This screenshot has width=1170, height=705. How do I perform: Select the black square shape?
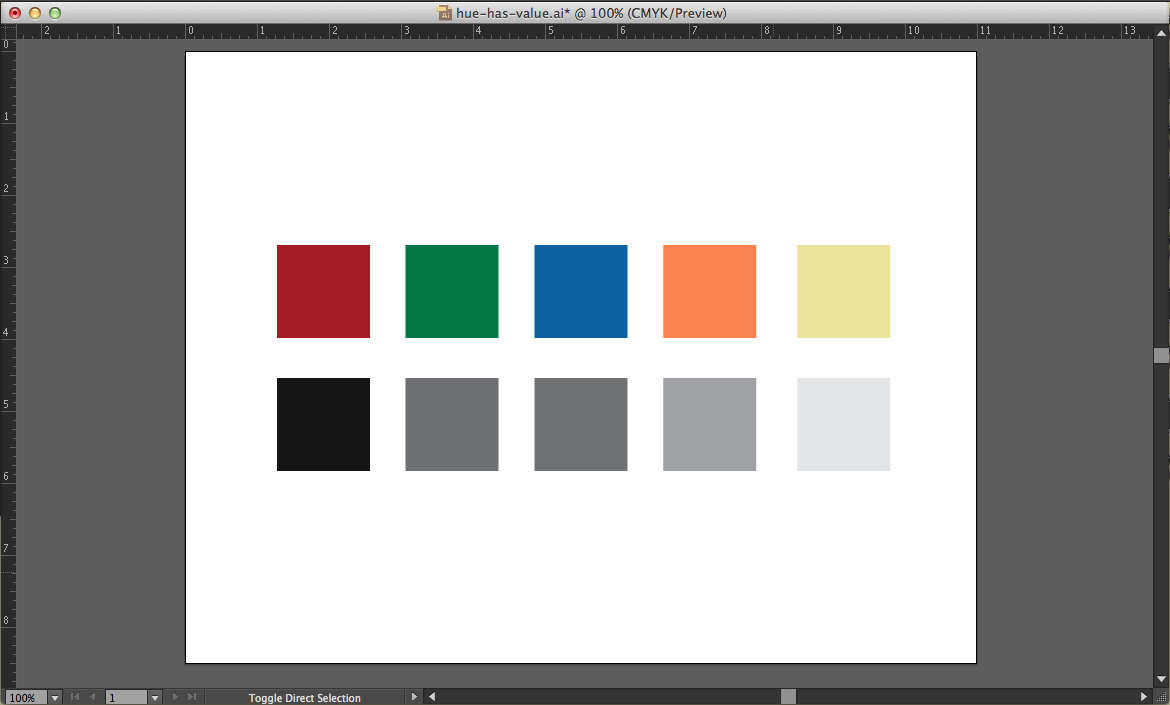coord(323,424)
